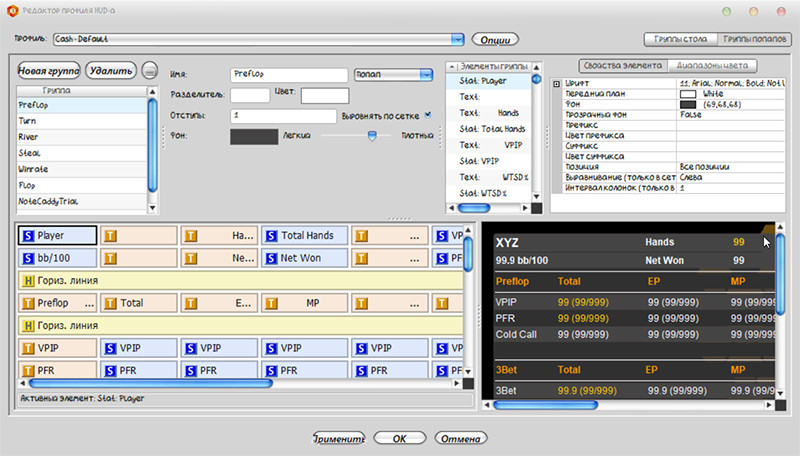This screenshot has width=800, height=456.
Task: Toggle the Выровнять по сетке checkbox
Action: tap(428, 114)
